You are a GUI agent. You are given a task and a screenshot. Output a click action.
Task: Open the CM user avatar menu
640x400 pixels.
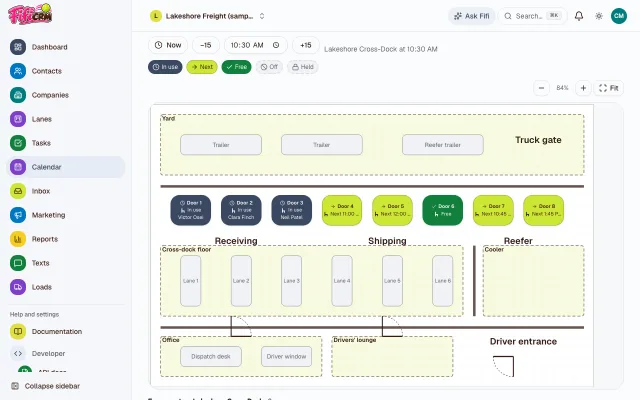tap(619, 16)
